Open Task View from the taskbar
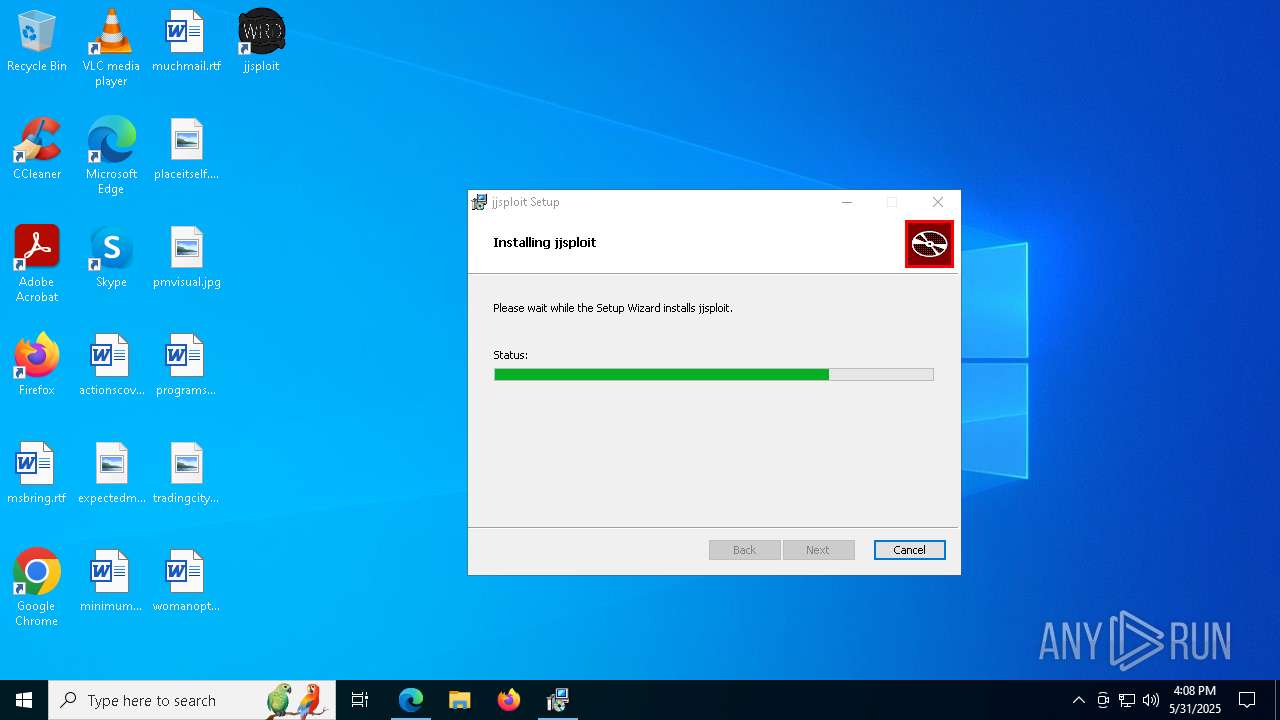1280x720 pixels. coord(360,700)
